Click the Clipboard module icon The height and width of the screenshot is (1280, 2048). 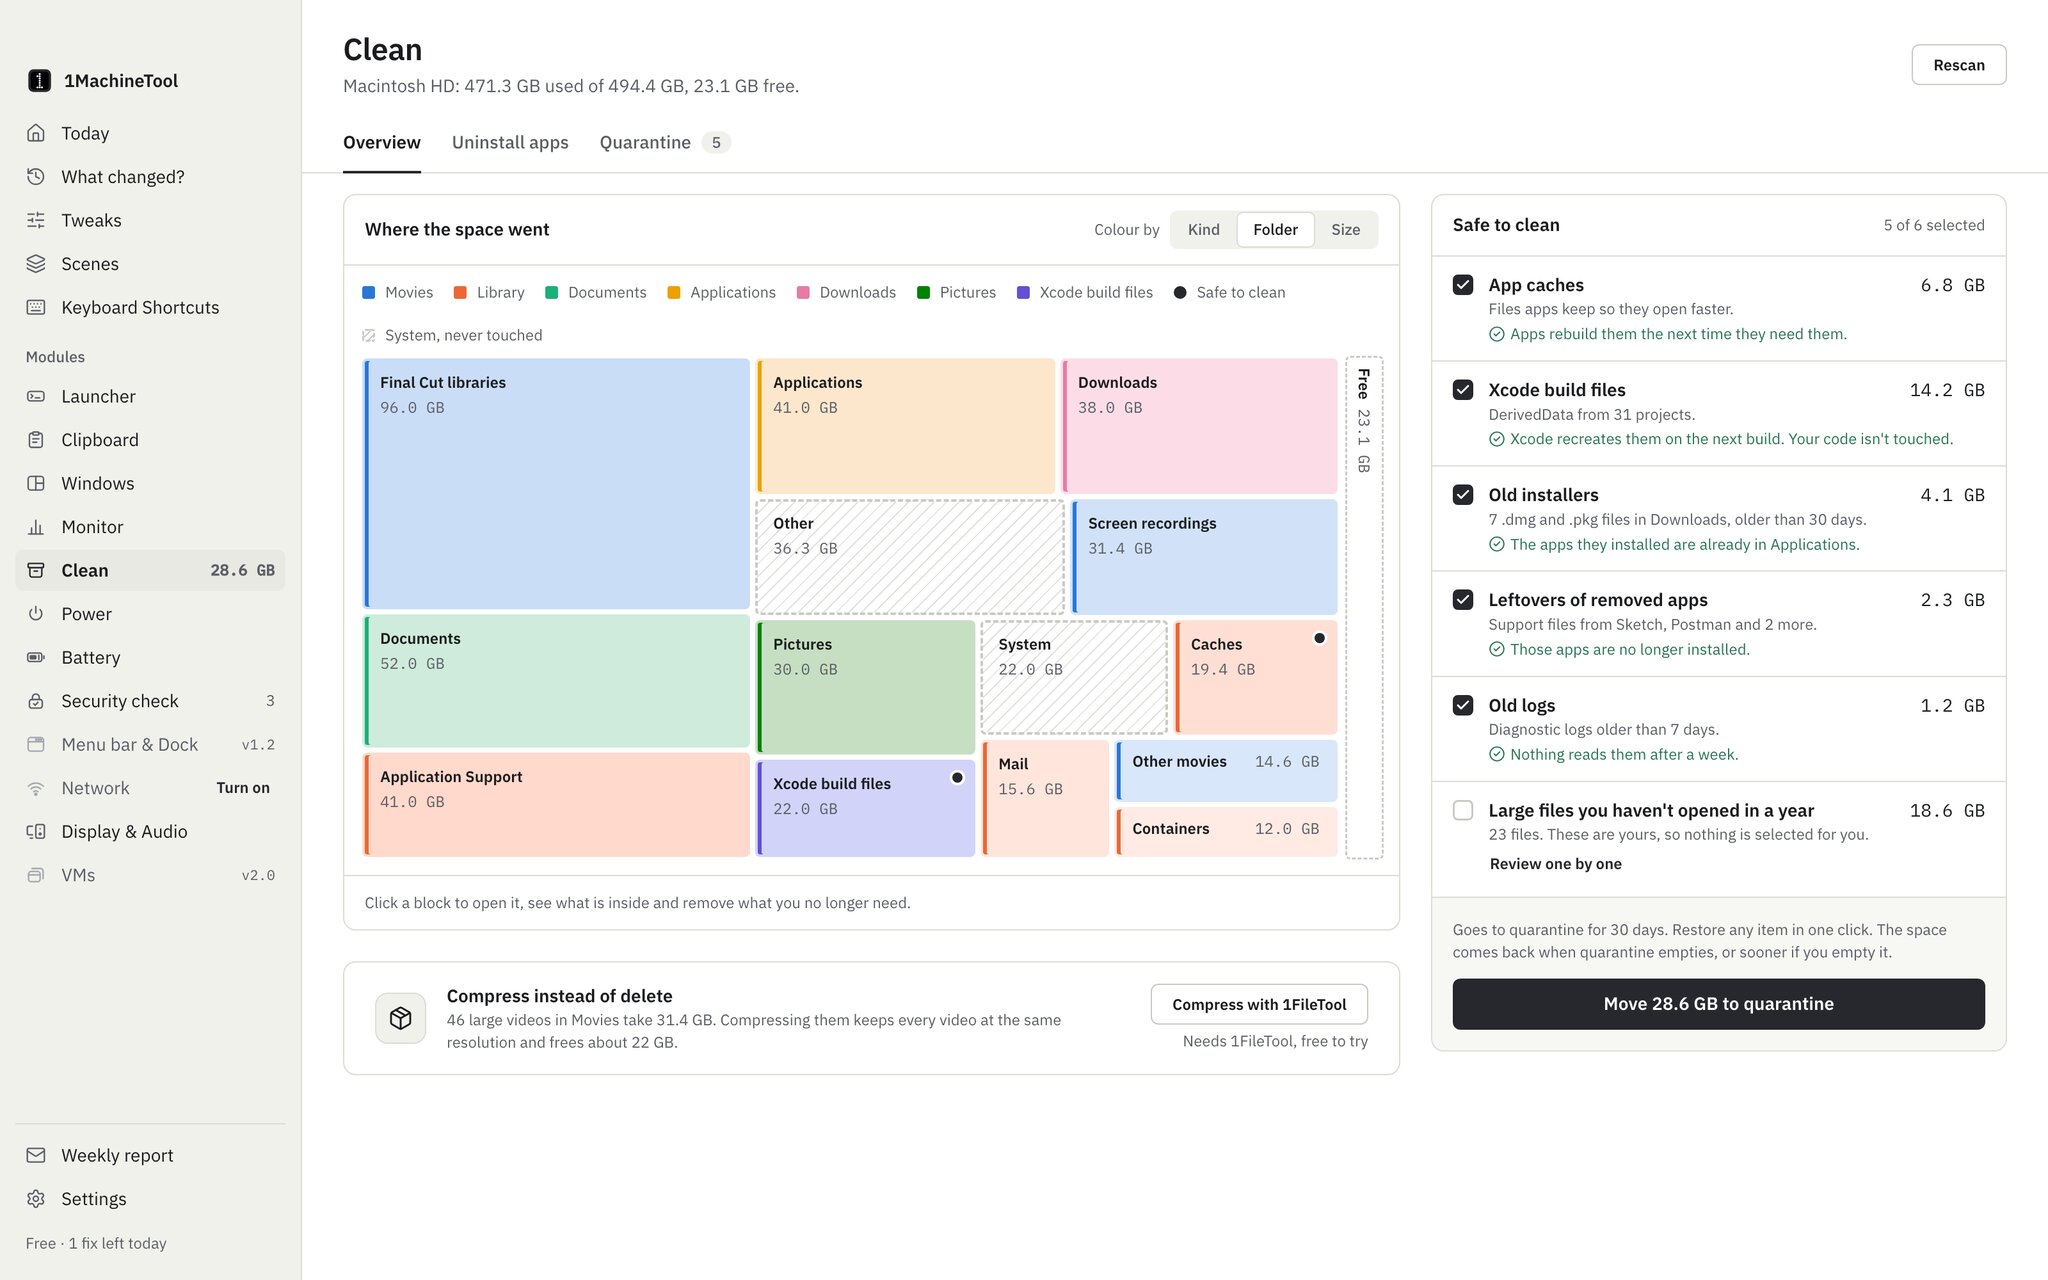[36, 440]
